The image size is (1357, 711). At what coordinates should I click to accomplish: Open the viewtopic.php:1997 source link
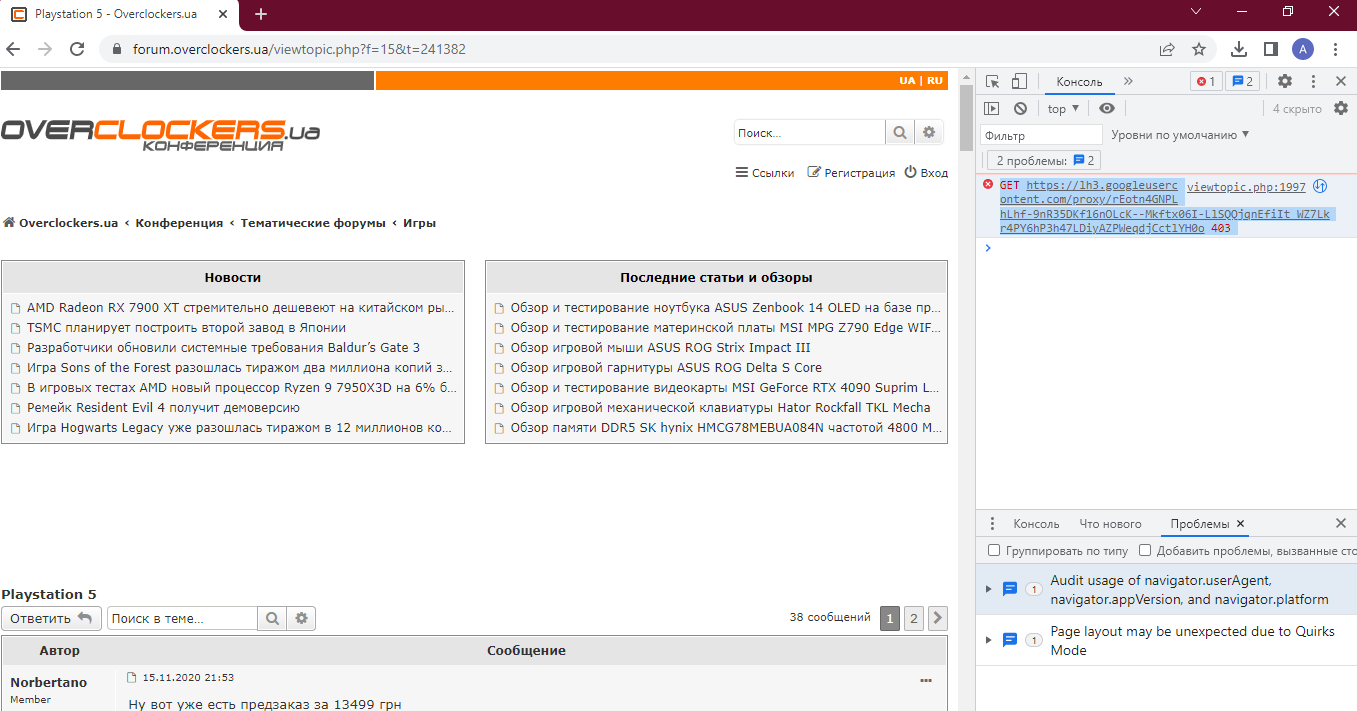click(1246, 187)
